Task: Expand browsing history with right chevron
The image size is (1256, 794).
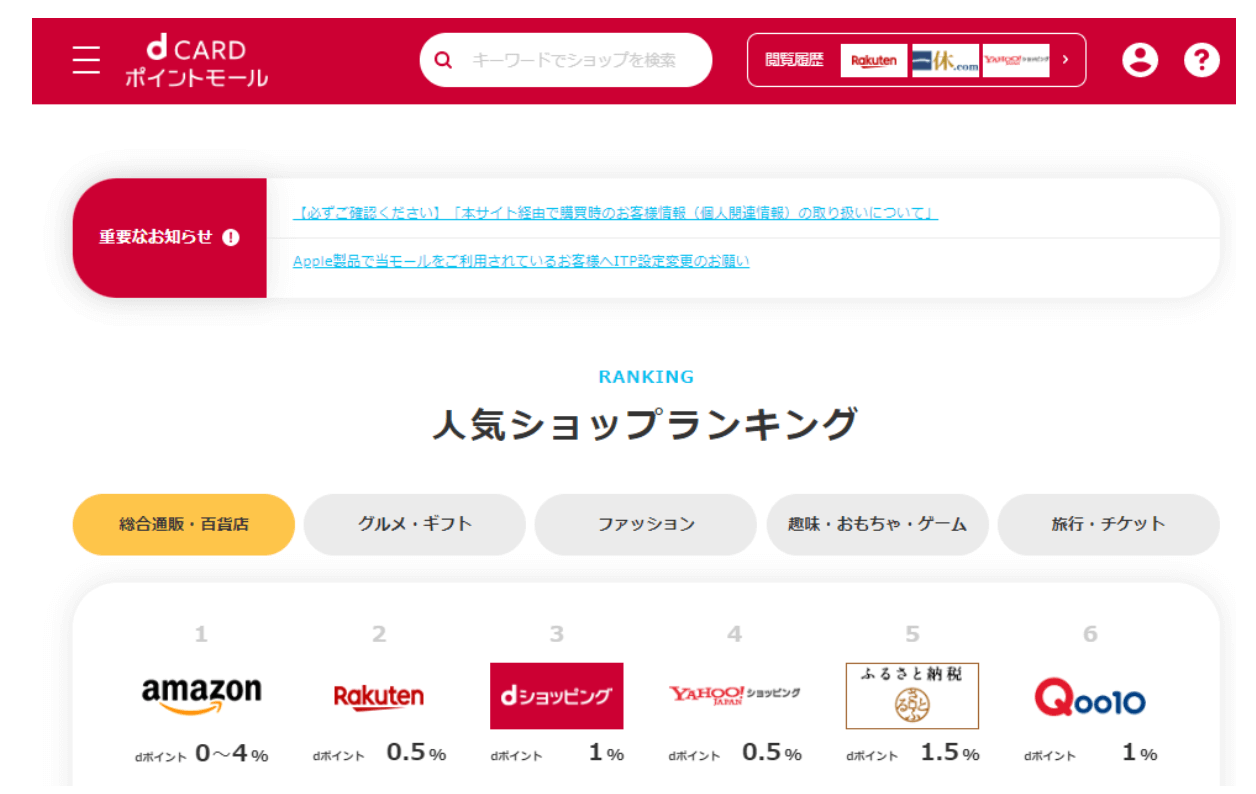Action: point(1066,60)
